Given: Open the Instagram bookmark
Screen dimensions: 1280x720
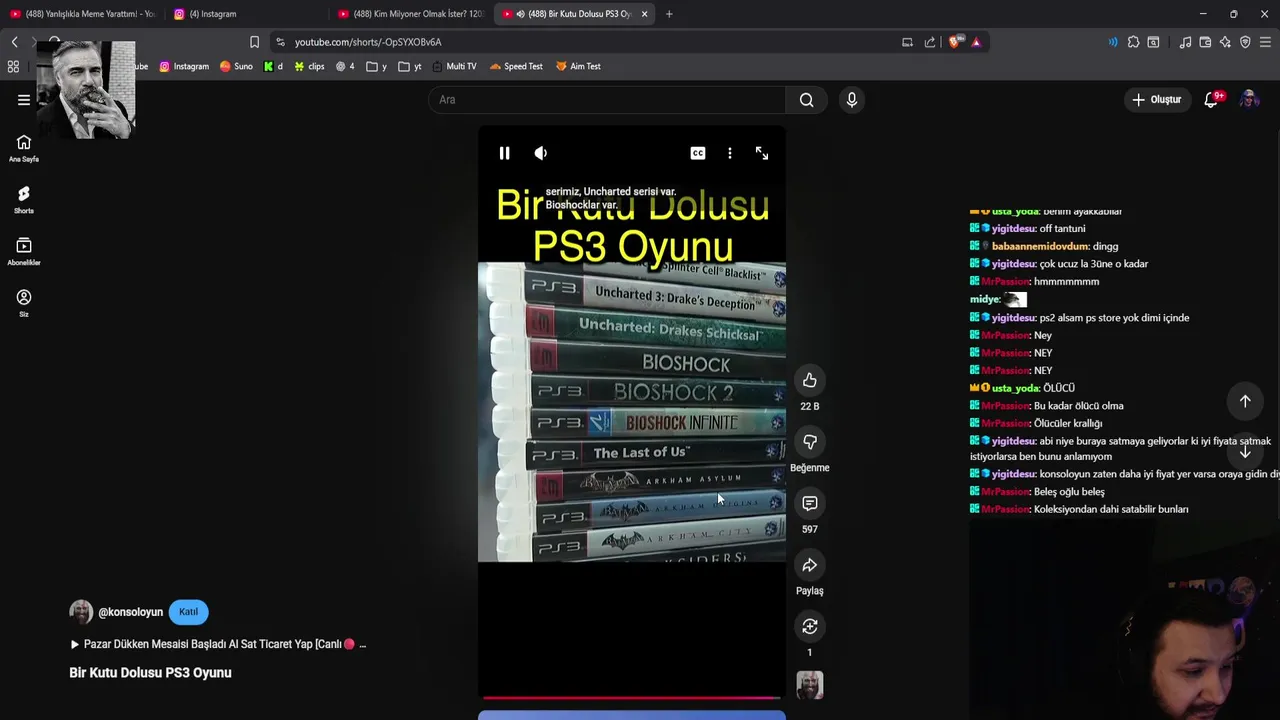Looking at the screenshot, I should click(x=184, y=66).
